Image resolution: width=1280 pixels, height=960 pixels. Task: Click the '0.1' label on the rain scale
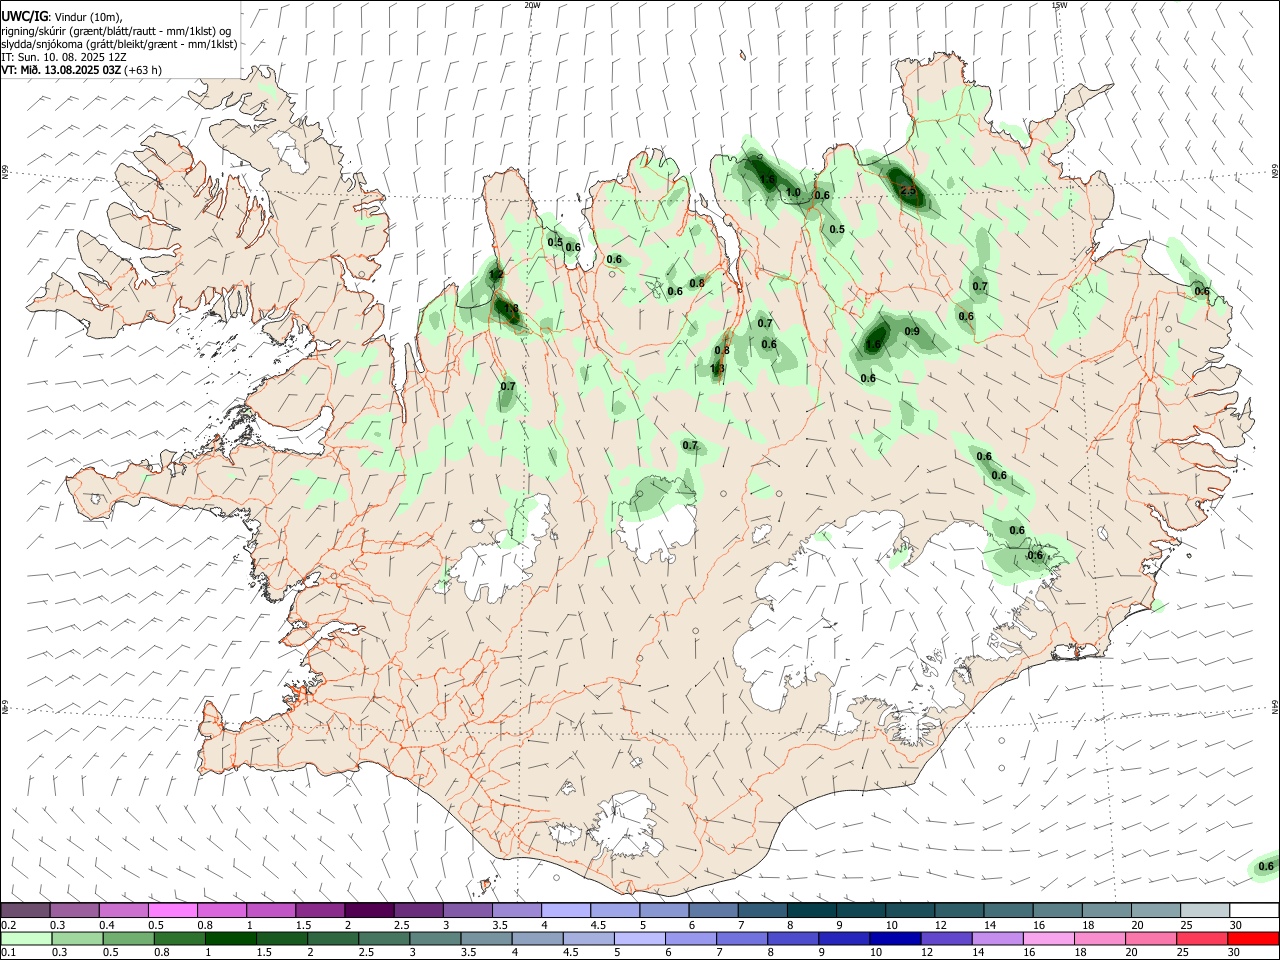7,953
